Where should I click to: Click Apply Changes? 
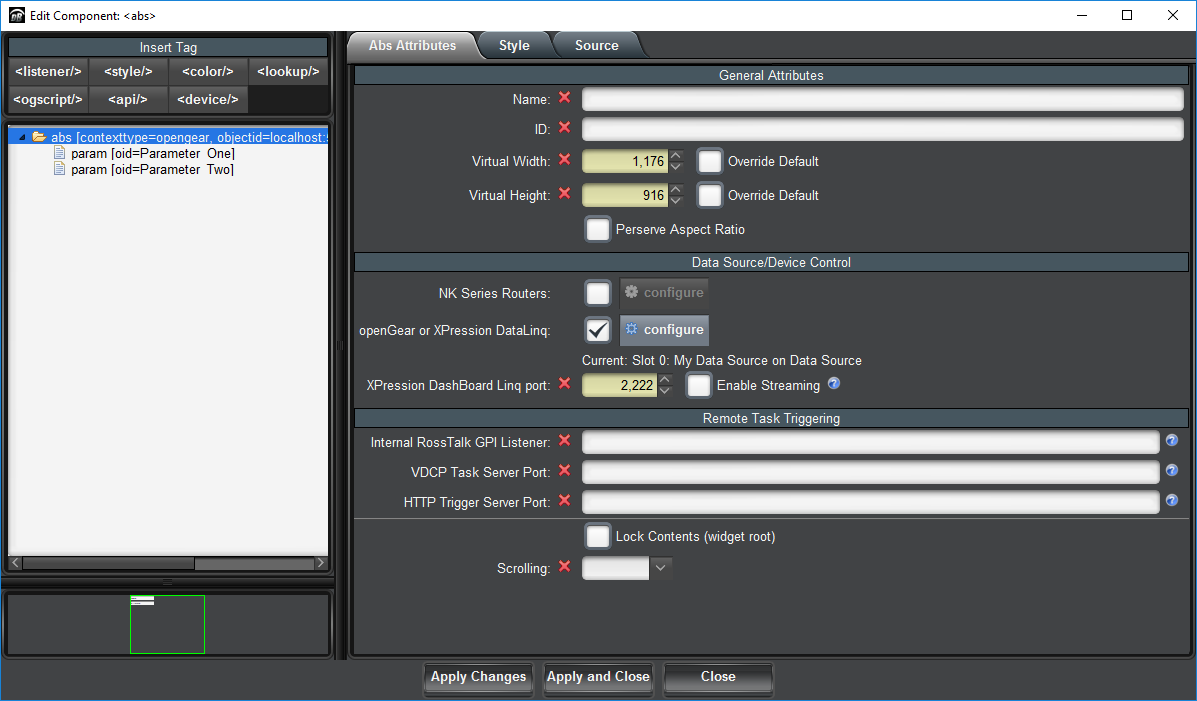478,677
